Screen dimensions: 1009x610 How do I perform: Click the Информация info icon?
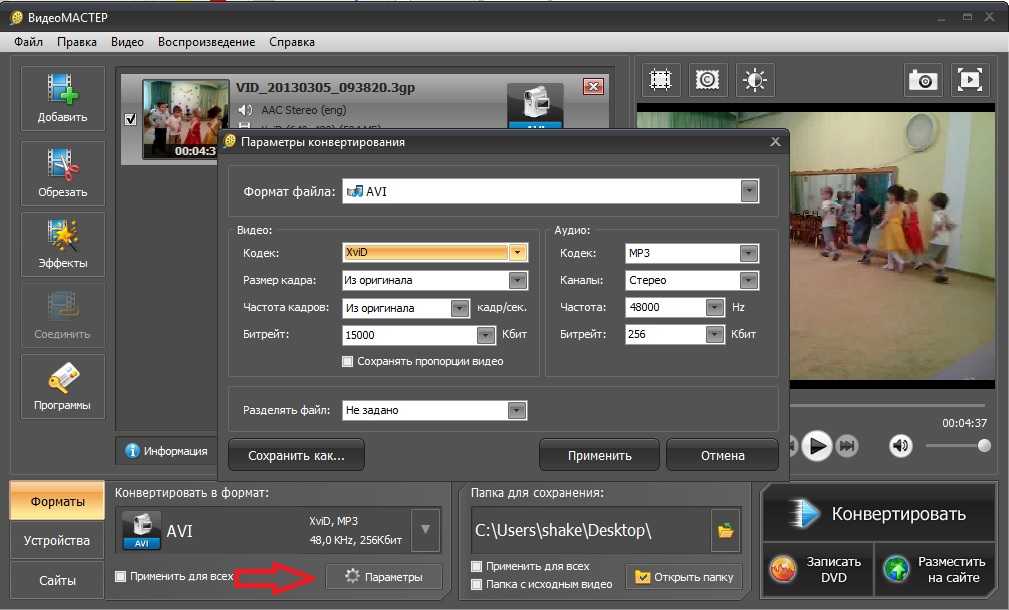coord(133,451)
